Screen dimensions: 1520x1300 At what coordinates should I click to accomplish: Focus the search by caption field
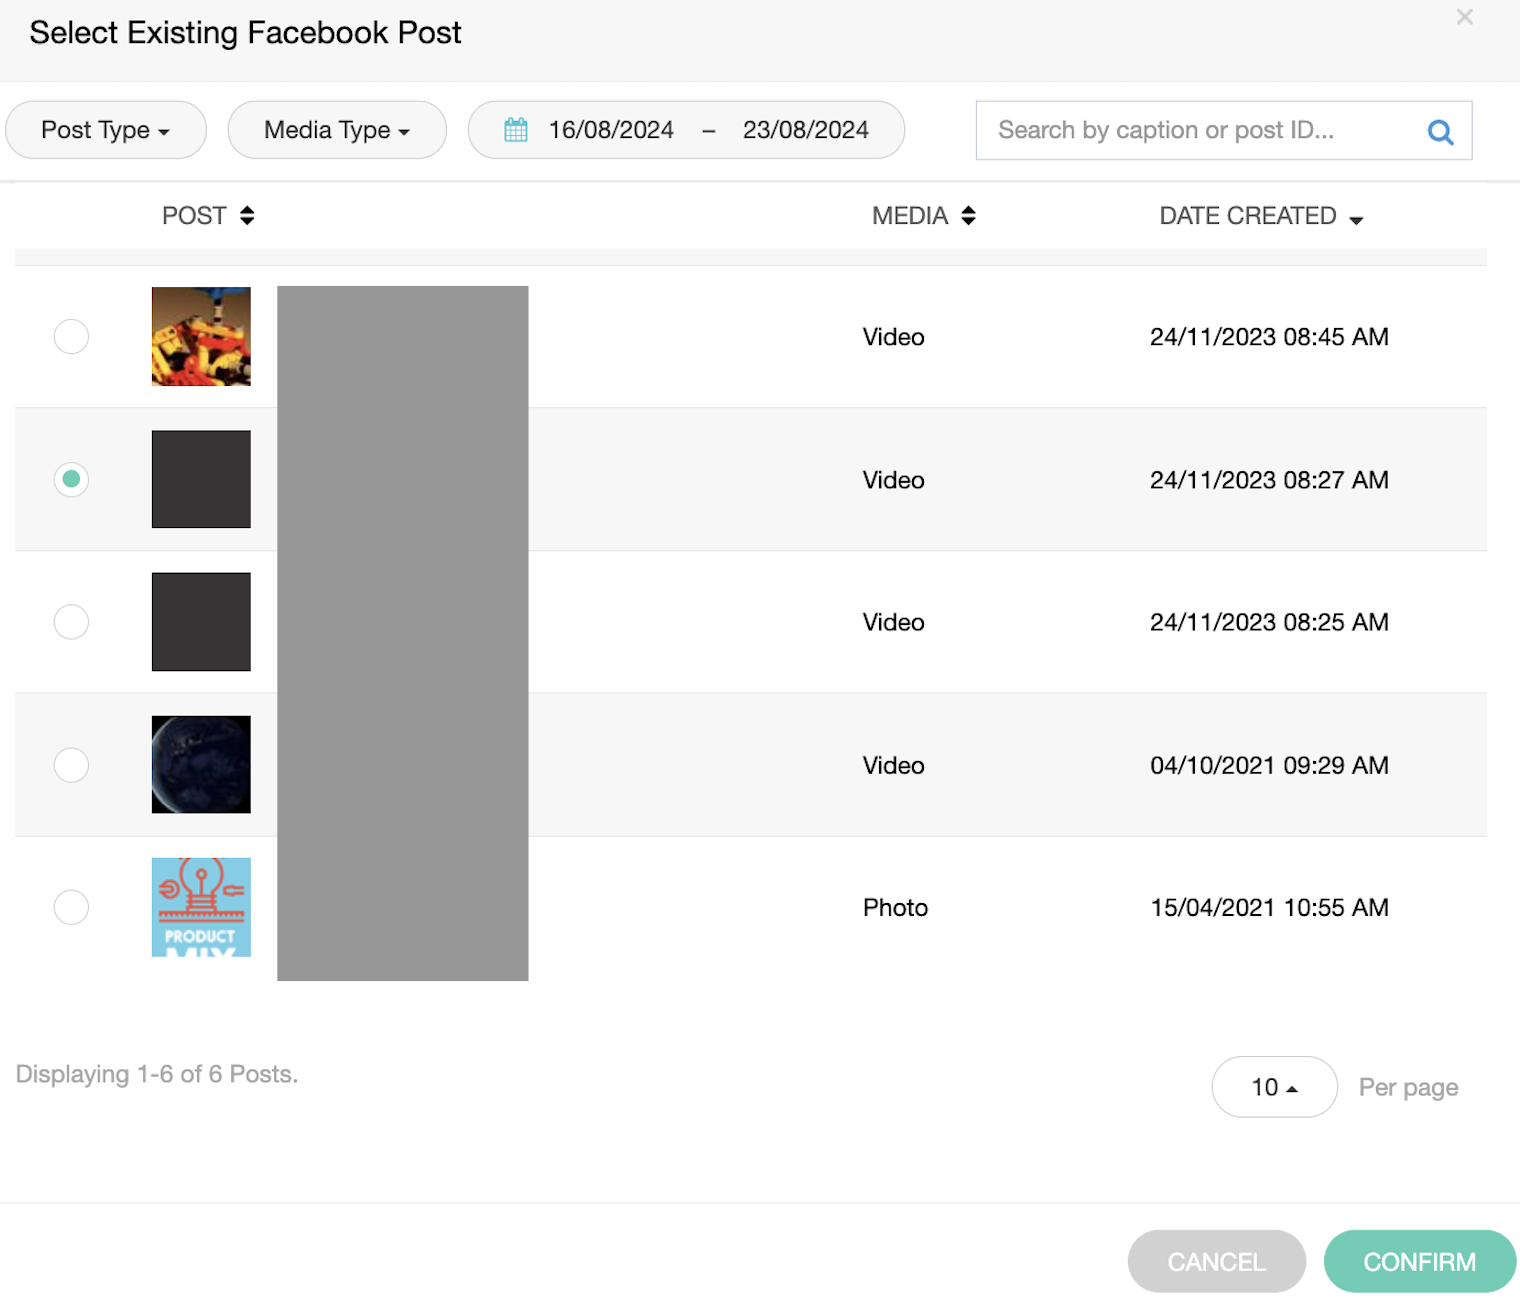coord(1200,130)
